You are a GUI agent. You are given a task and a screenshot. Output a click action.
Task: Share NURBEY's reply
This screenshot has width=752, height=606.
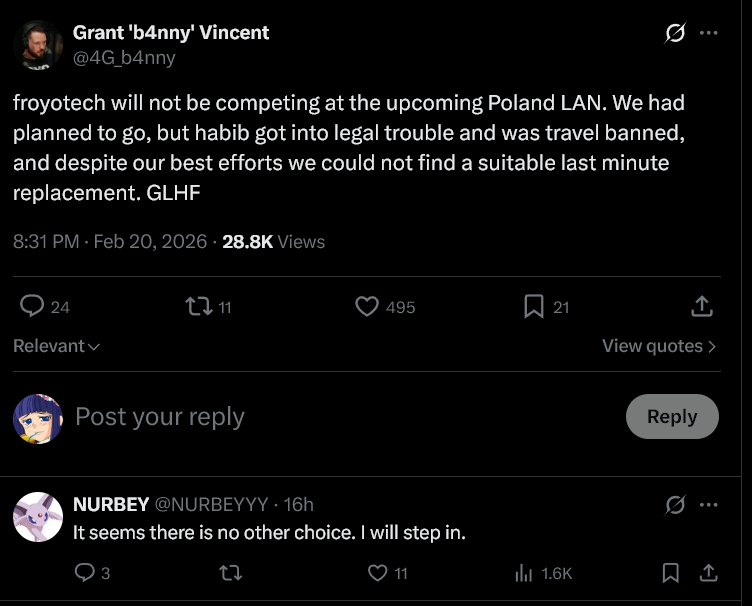[707, 573]
